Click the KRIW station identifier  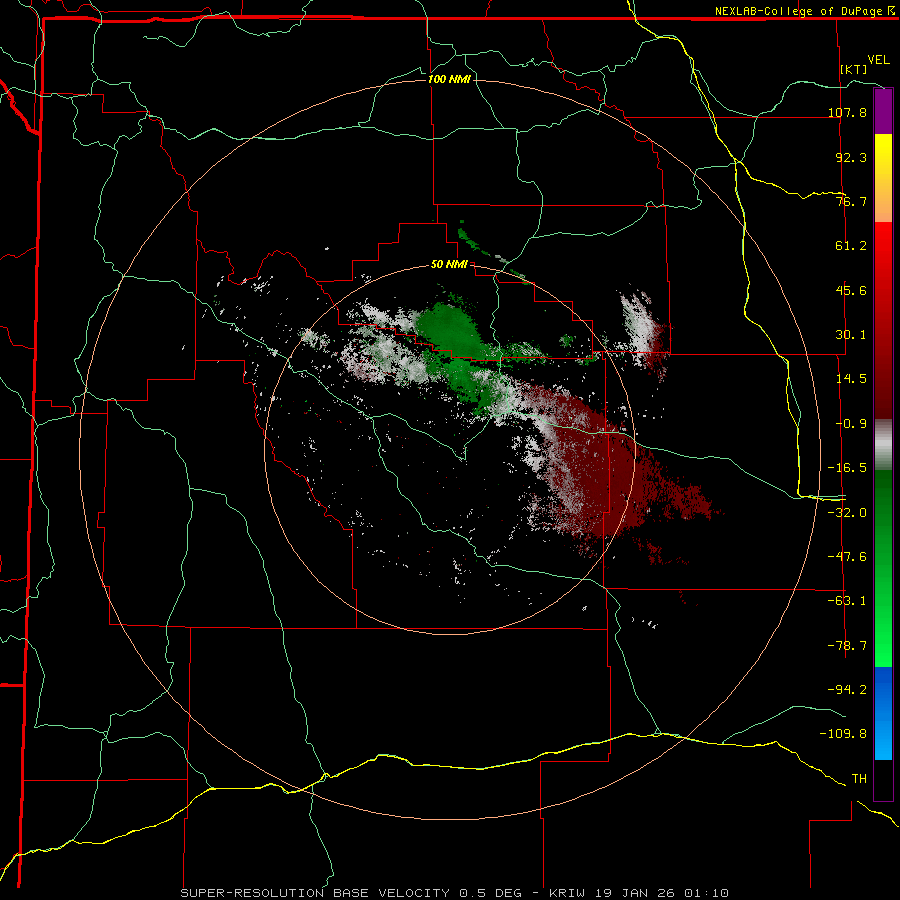[568, 893]
